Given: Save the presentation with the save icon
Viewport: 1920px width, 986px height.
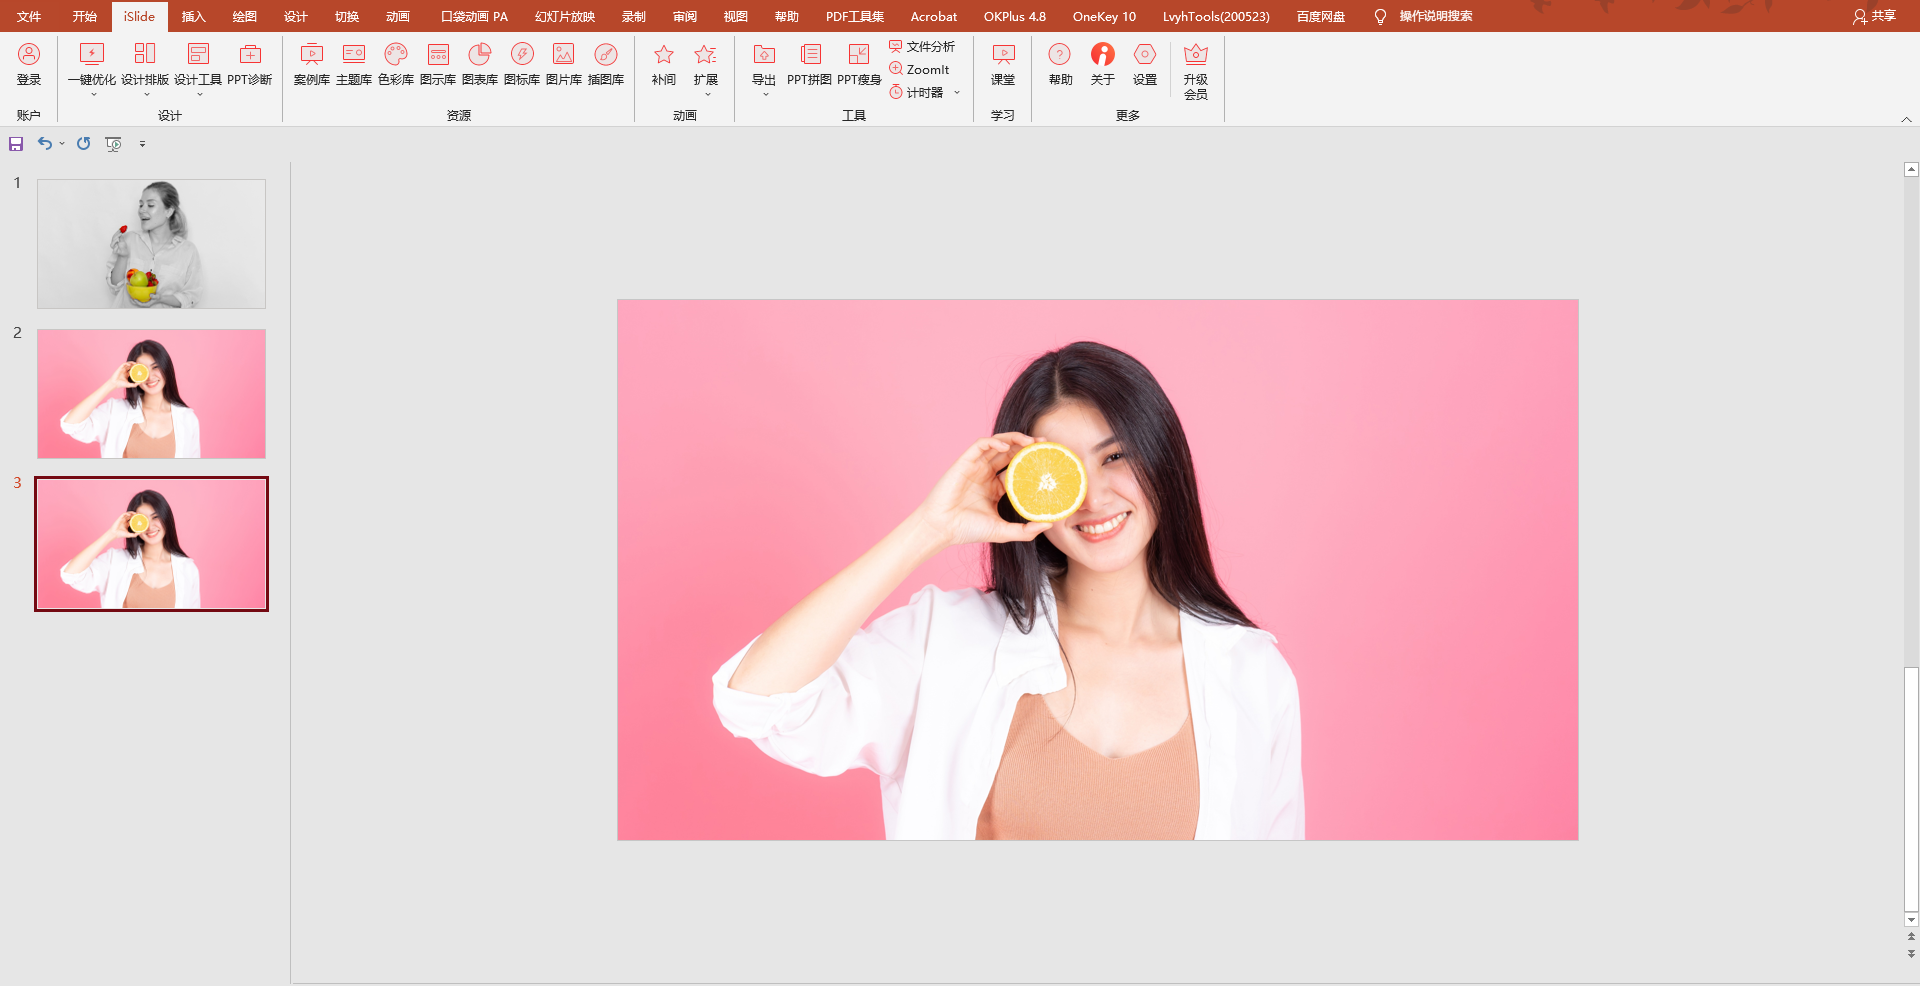Looking at the screenshot, I should (x=16, y=144).
